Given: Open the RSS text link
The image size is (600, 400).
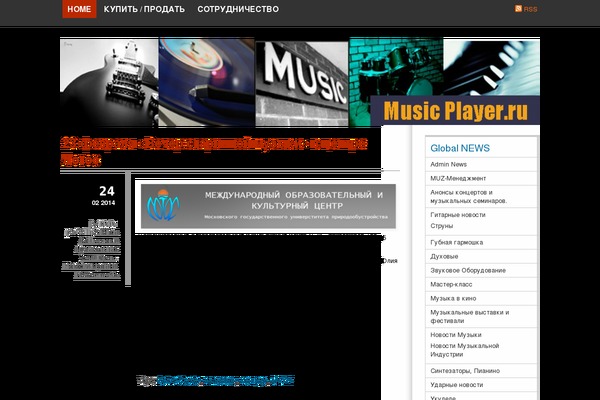Looking at the screenshot, I should 530,9.
